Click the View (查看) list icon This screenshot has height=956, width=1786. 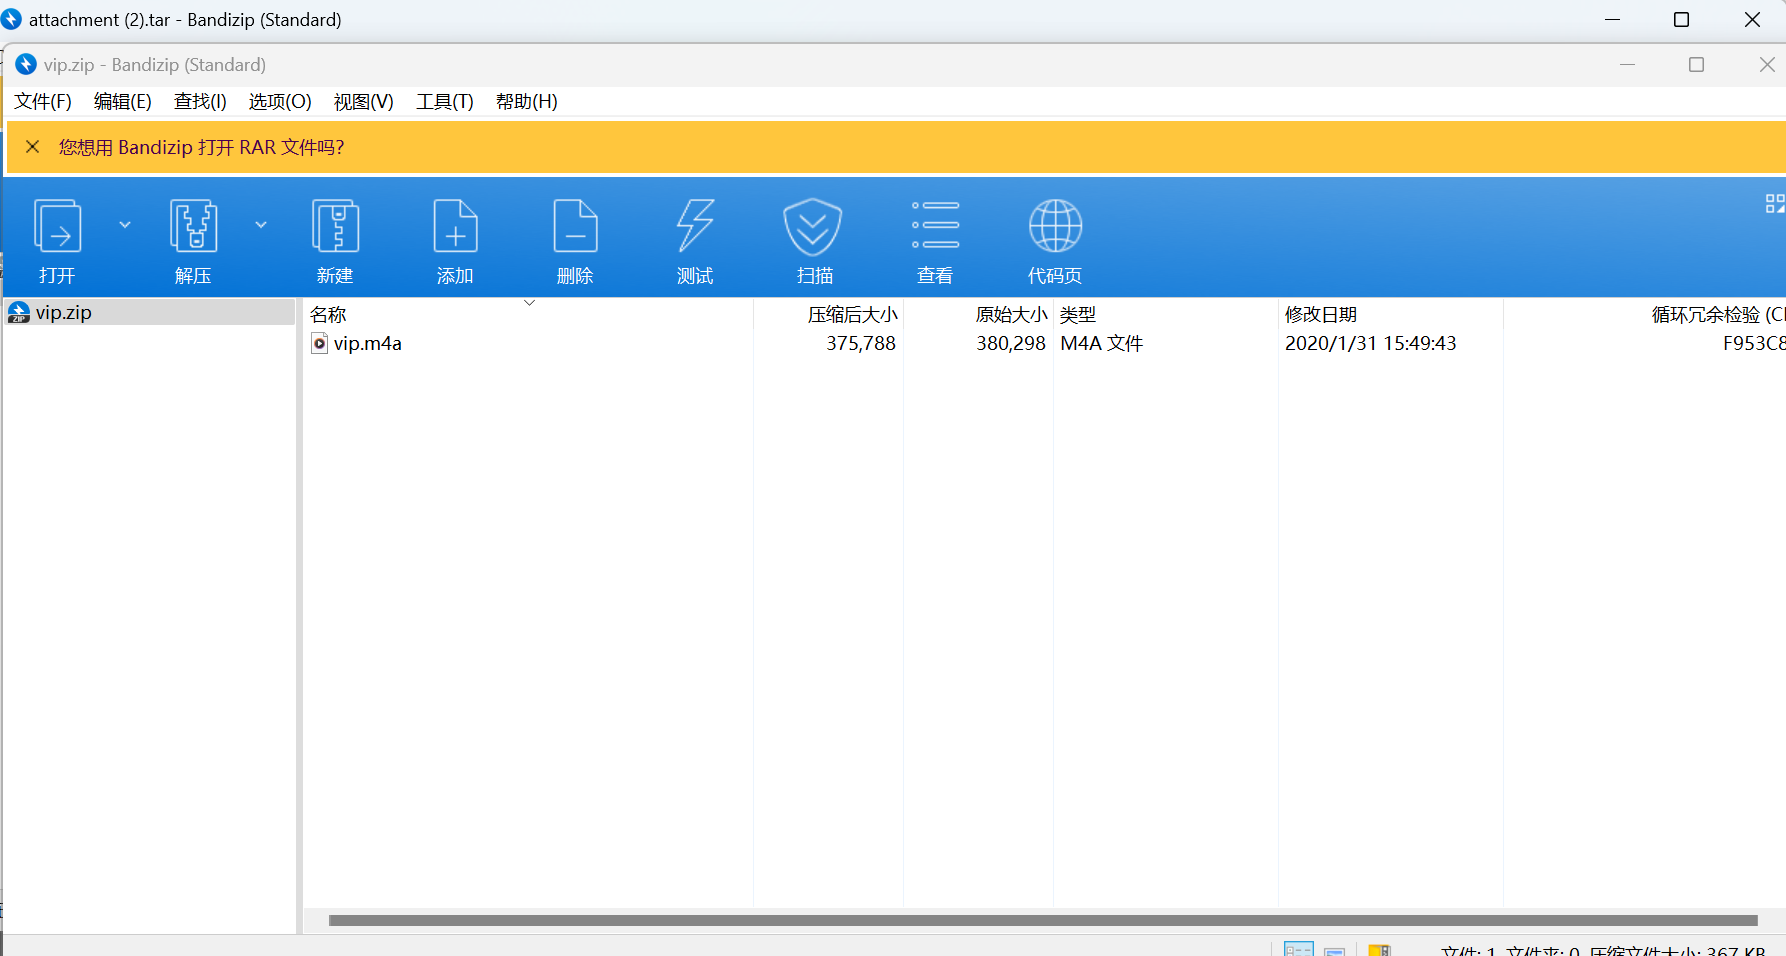[935, 225]
